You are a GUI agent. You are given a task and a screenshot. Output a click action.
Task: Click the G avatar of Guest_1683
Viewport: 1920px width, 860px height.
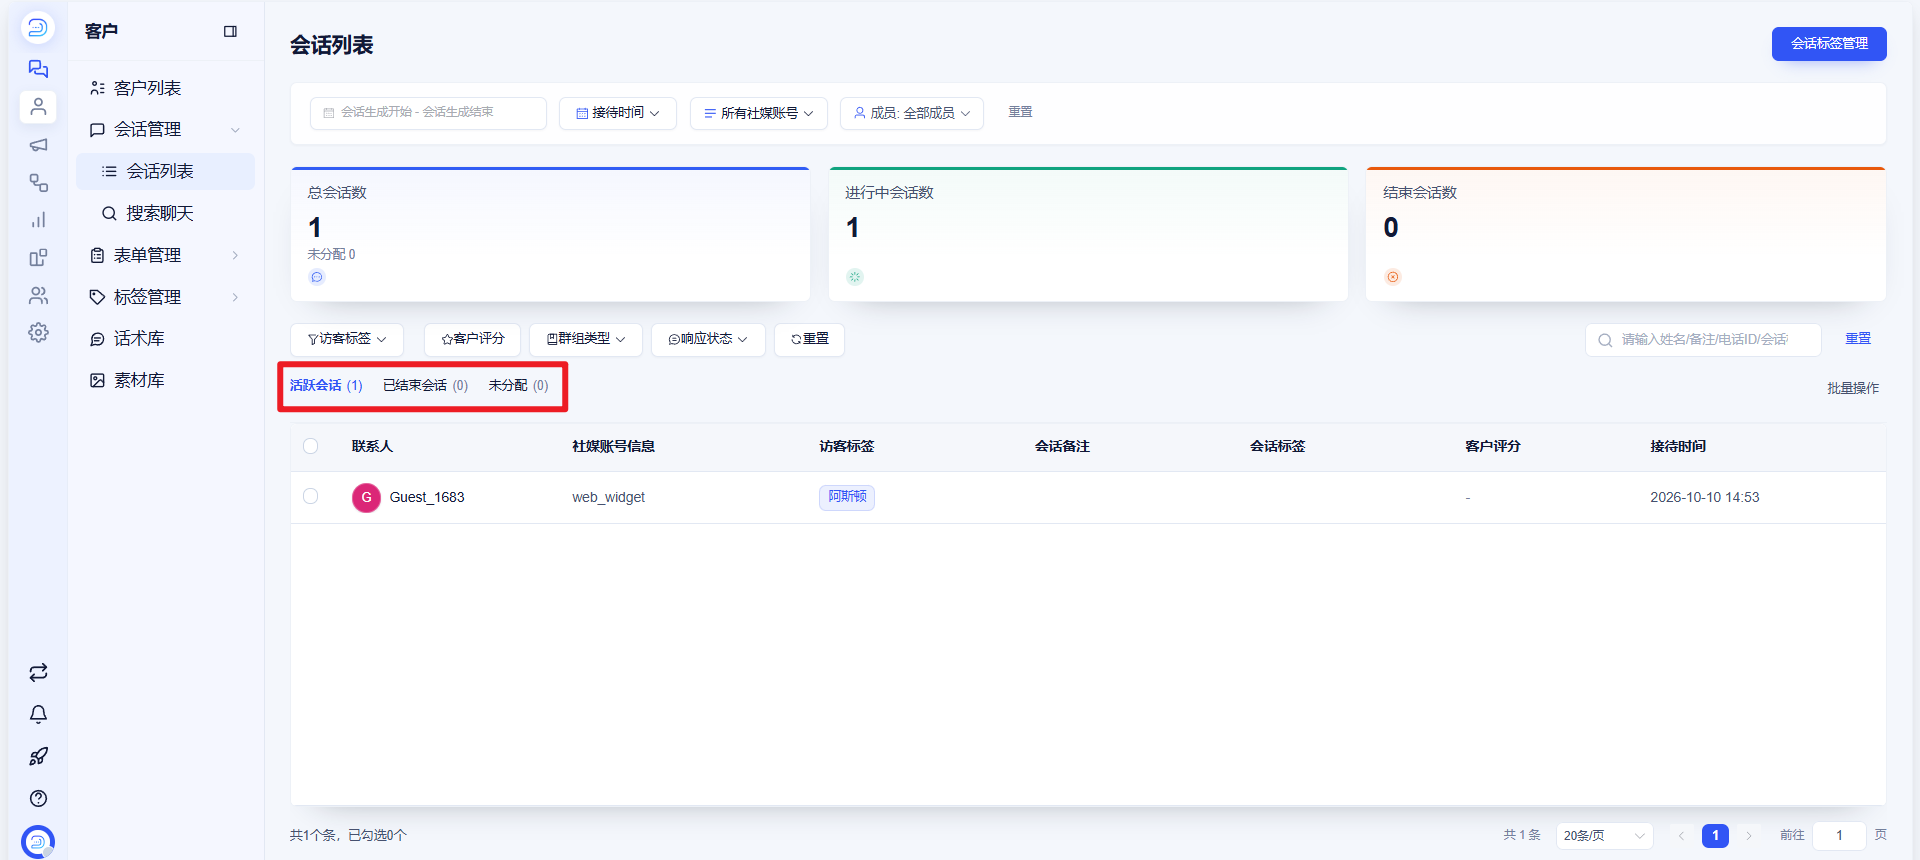(366, 497)
